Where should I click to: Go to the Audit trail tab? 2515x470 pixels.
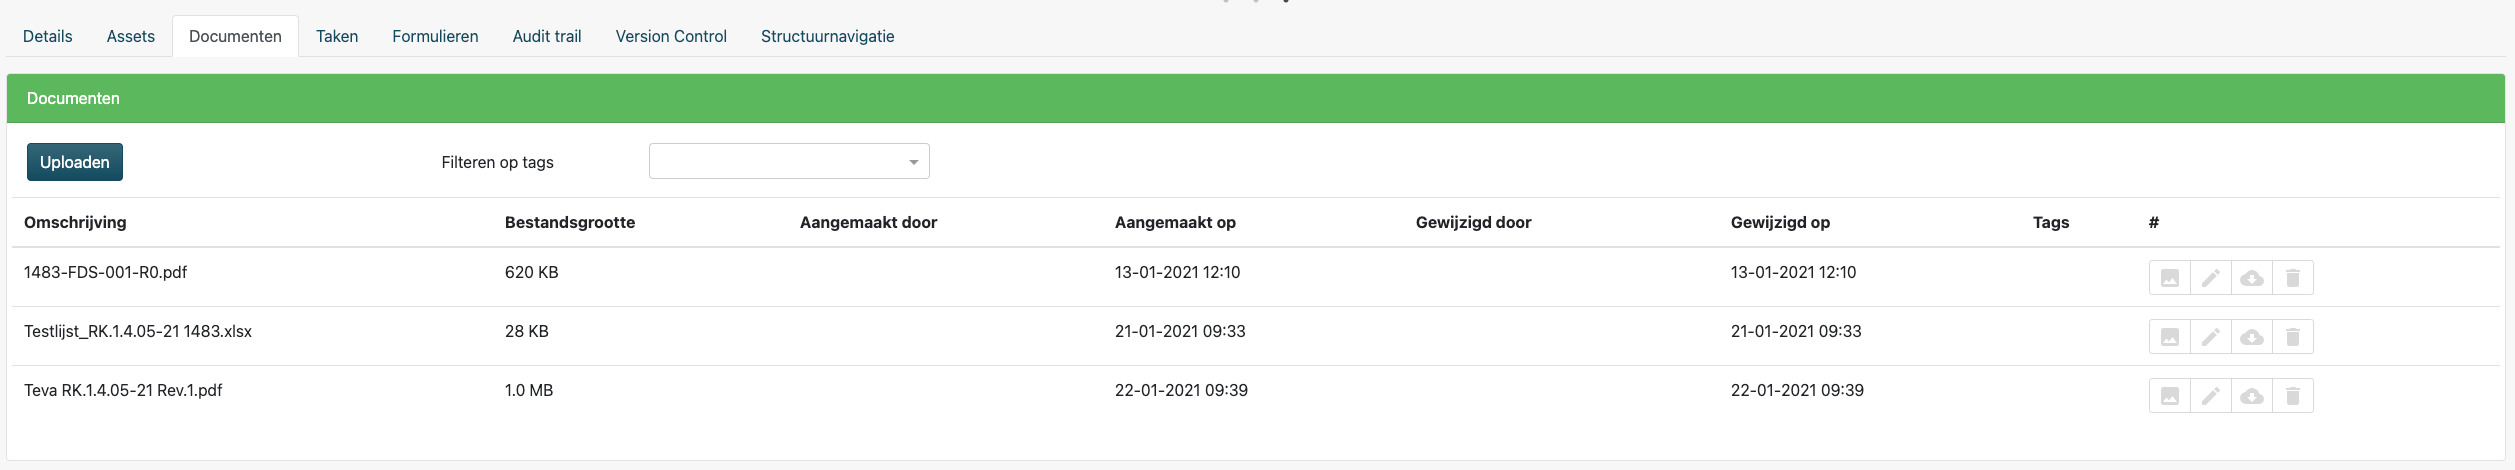[547, 36]
